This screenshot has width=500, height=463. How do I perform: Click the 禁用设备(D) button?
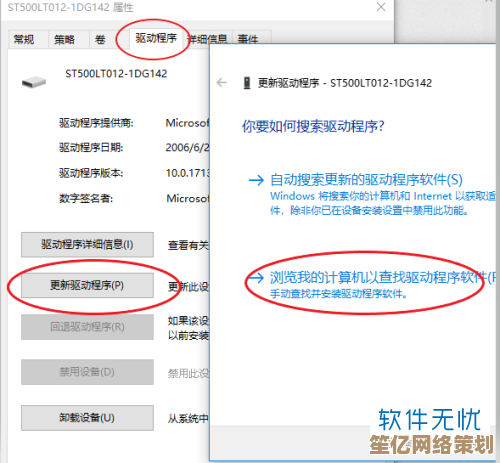pos(87,372)
